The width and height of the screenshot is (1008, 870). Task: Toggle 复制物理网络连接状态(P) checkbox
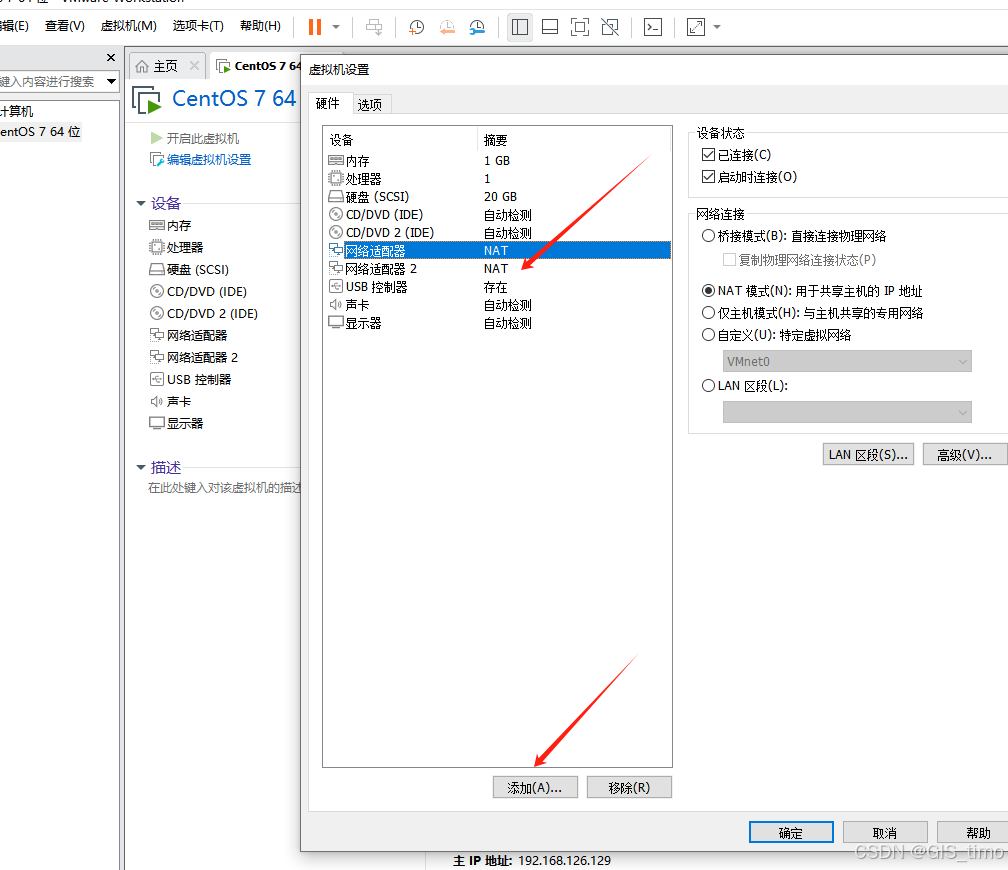pos(730,260)
